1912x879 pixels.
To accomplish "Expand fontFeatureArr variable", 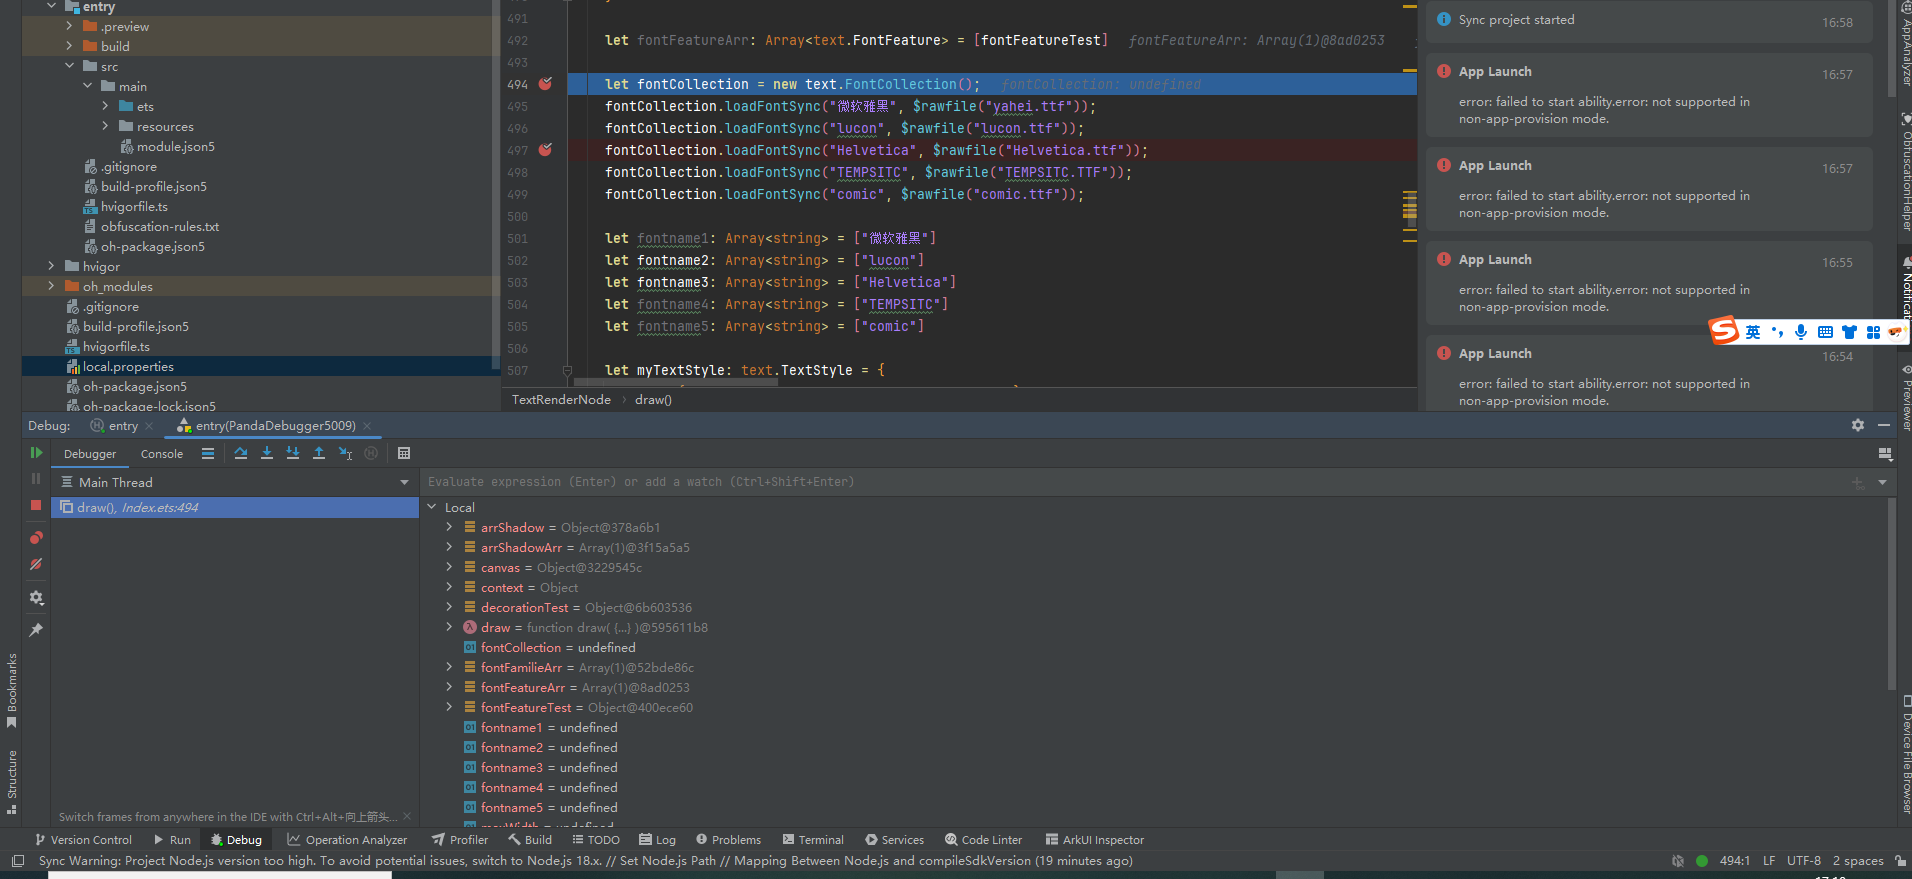I will pos(449,687).
